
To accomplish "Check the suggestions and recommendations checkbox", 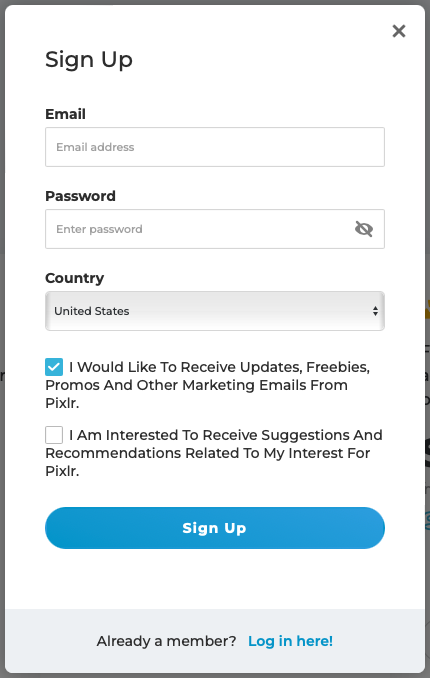I will point(54,435).
